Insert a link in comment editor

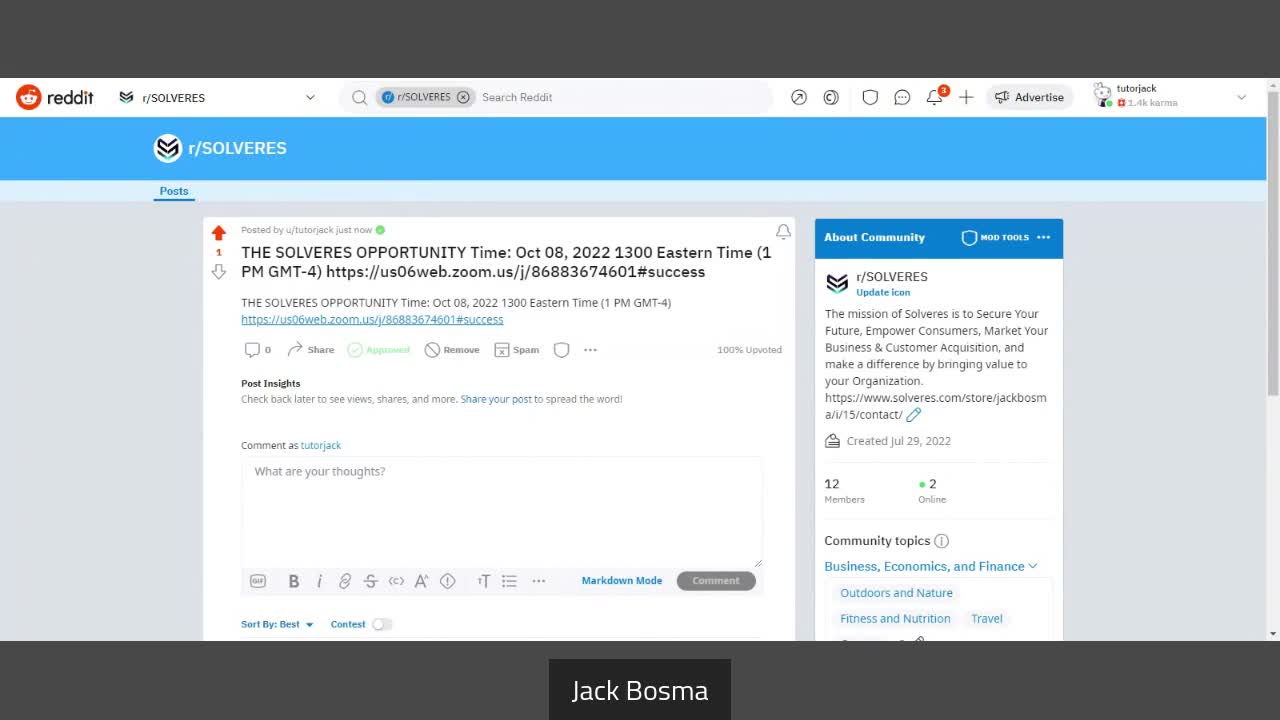(x=345, y=581)
